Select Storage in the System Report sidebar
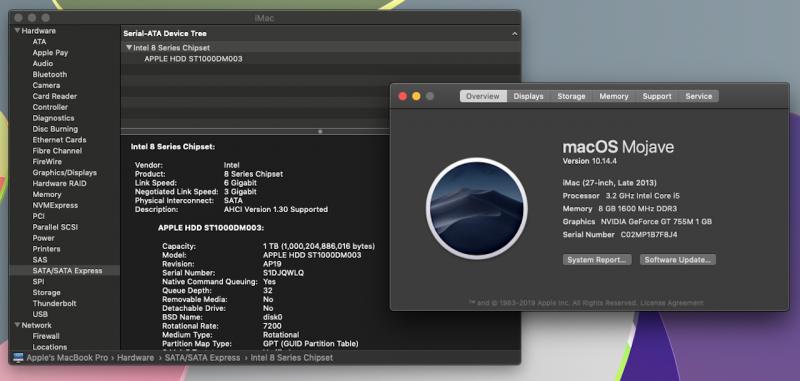This screenshot has width=800, height=381. coord(46,292)
